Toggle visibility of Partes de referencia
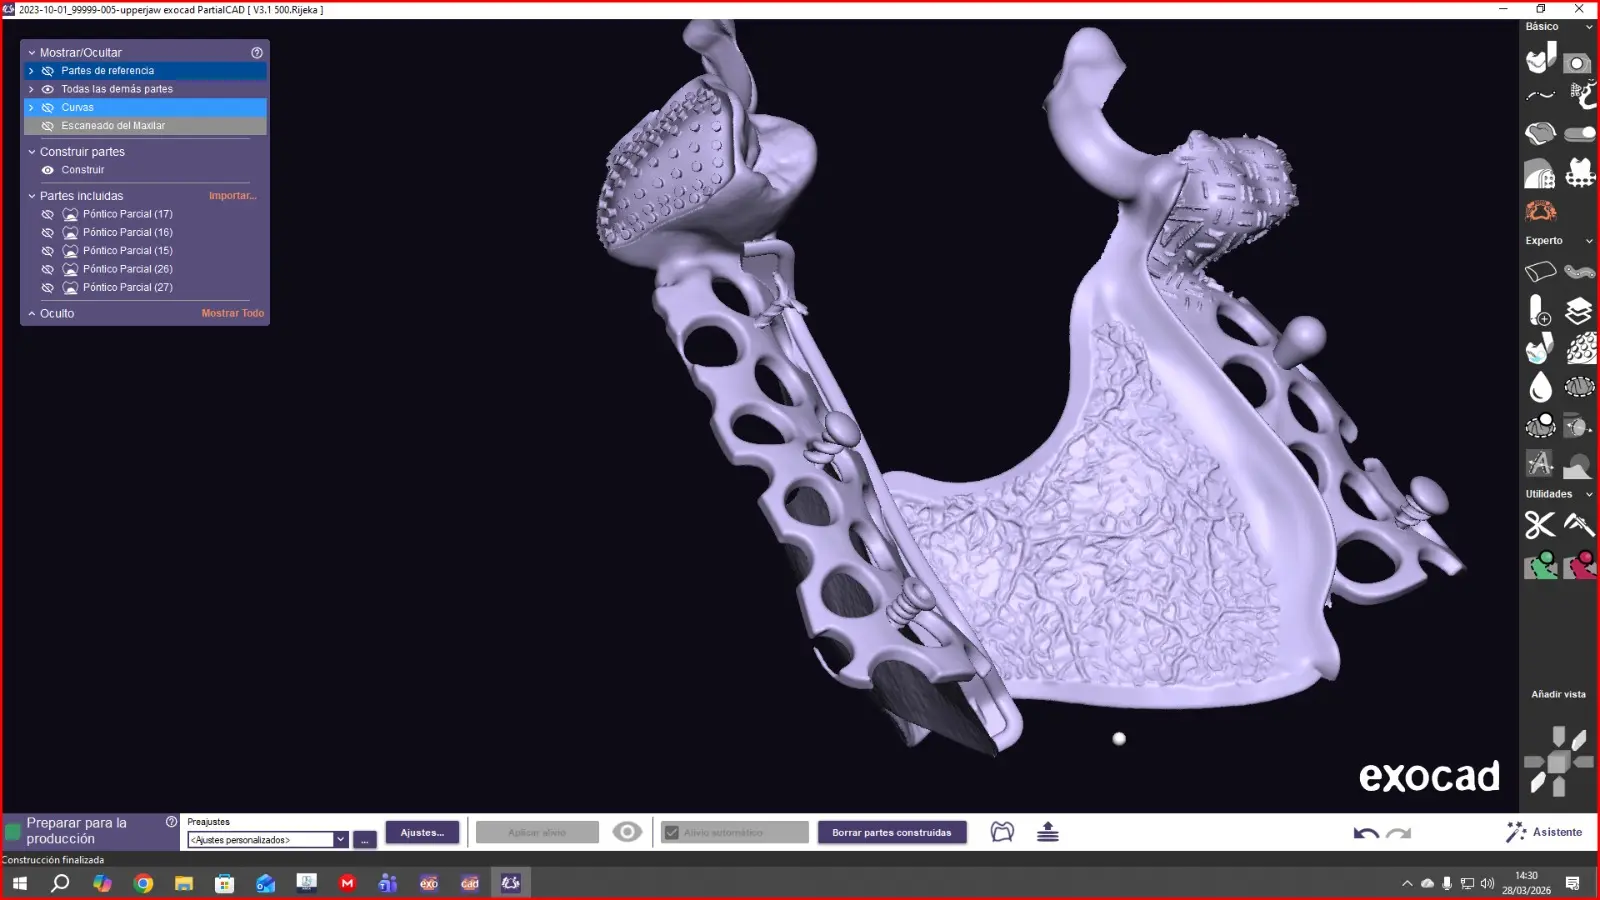1600x900 pixels. pos(48,71)
